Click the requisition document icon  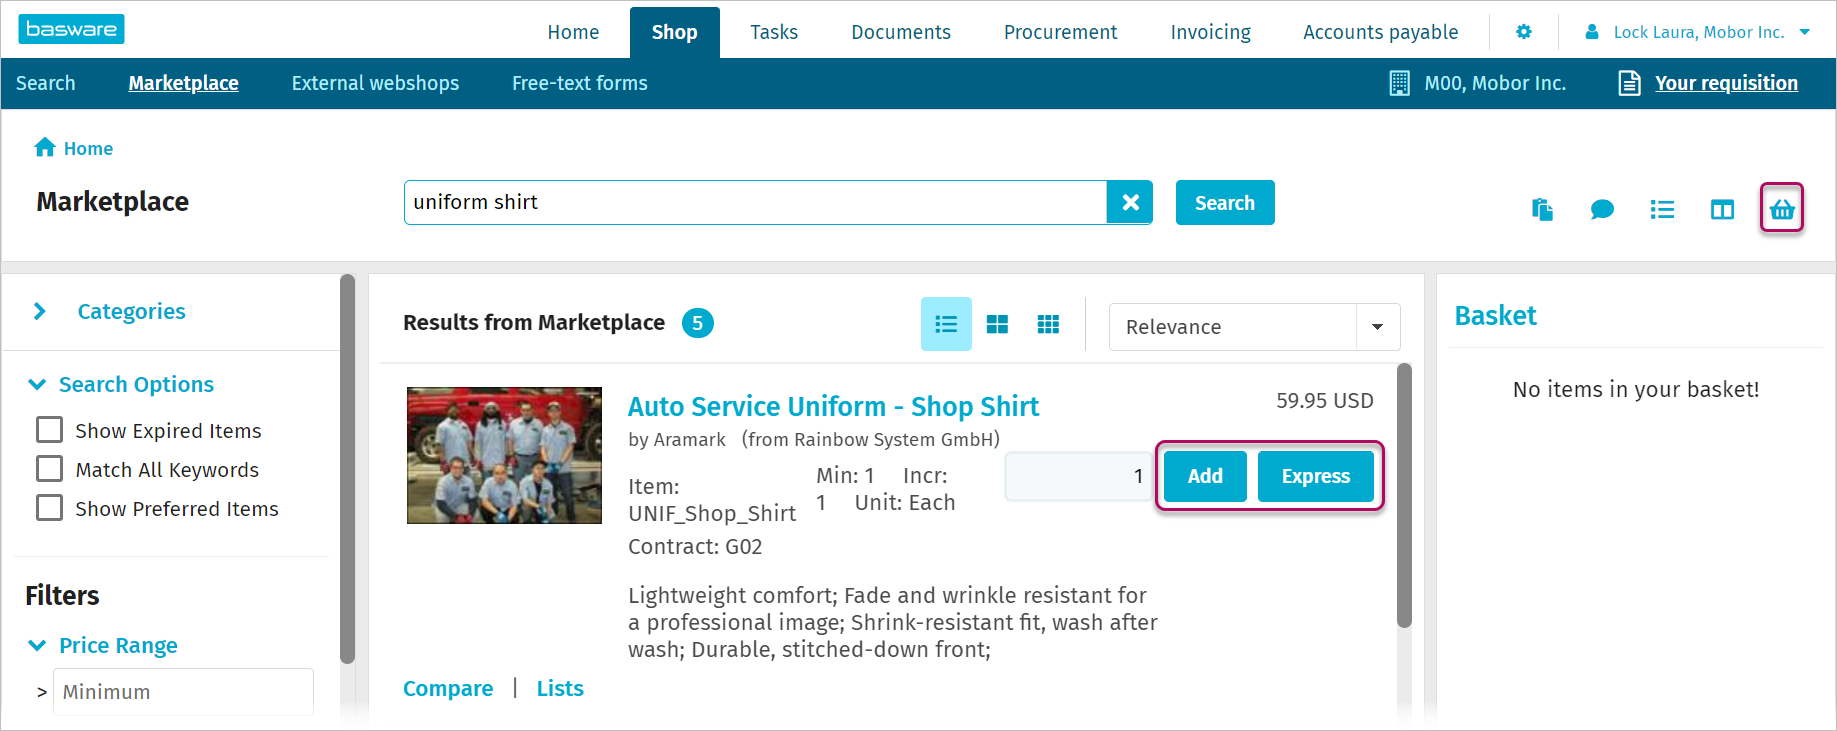point(1629,83)
